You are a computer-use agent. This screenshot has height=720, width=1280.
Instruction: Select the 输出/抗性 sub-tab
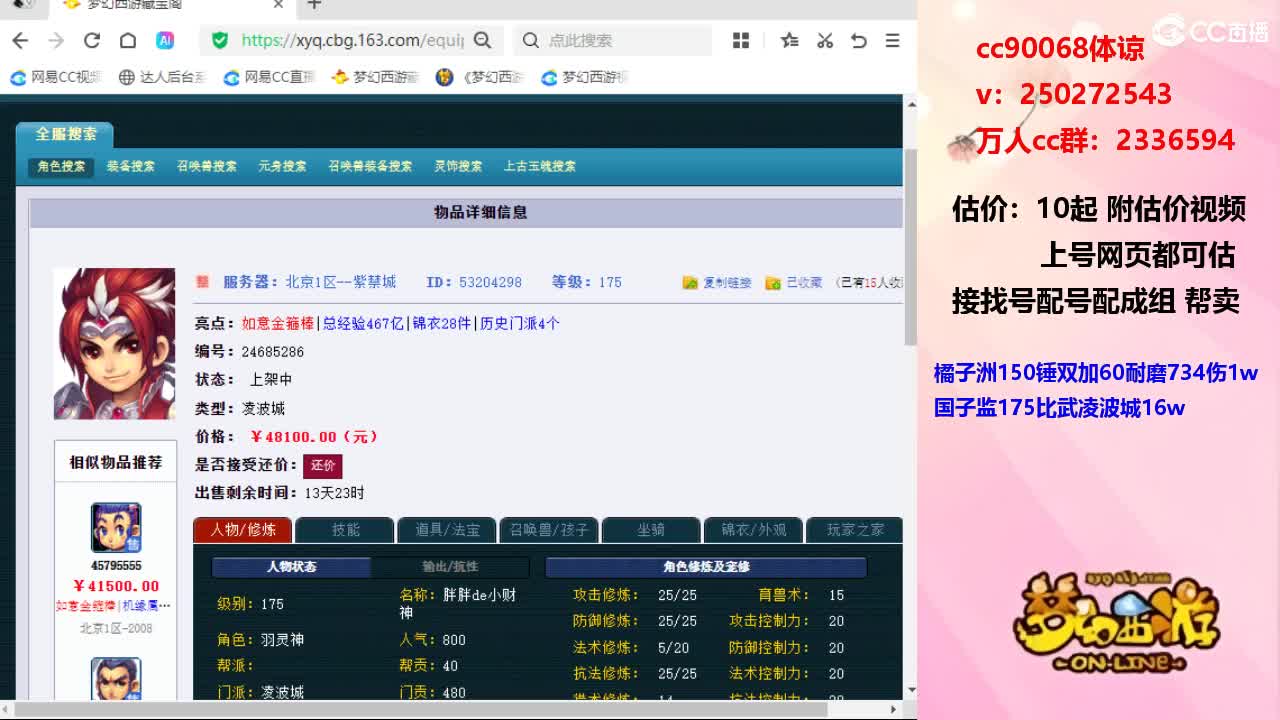[x=450, y=567]
